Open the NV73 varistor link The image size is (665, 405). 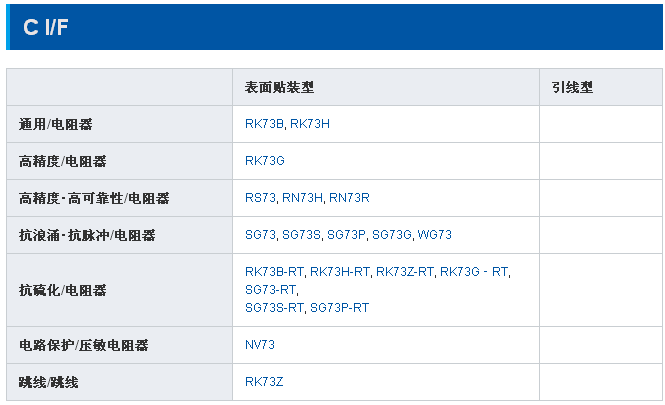(260, 345)
